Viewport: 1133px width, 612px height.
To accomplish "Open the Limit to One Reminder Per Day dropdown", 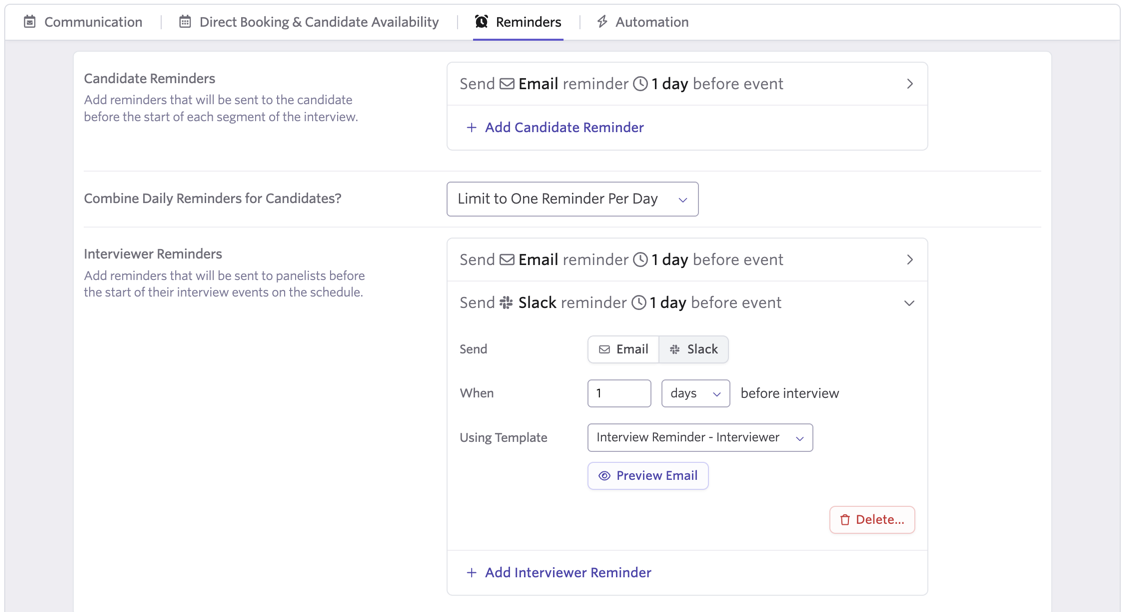I will [572, 199].
